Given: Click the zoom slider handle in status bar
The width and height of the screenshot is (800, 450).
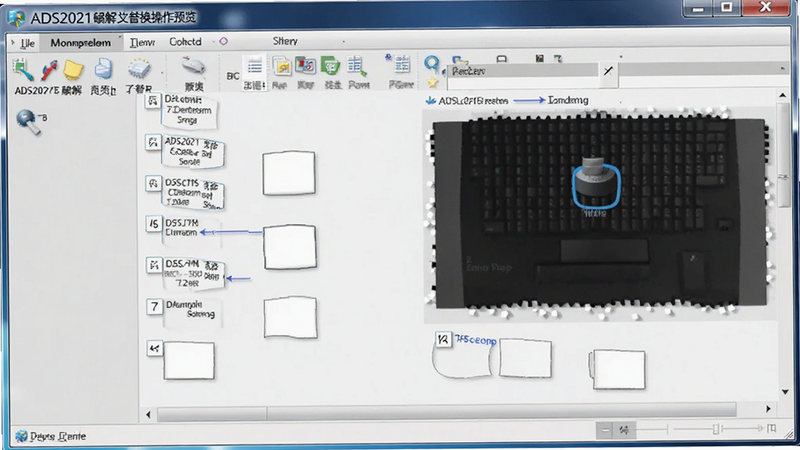Looking at the screenshot, I should (716, 429).
